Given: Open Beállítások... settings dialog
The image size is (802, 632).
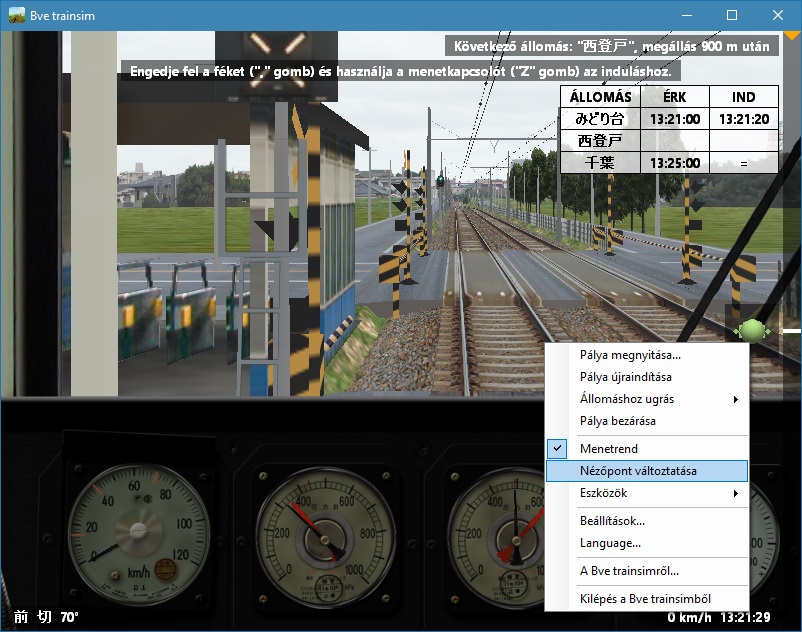Looking at the screenshot, I should tap(612, 521).
